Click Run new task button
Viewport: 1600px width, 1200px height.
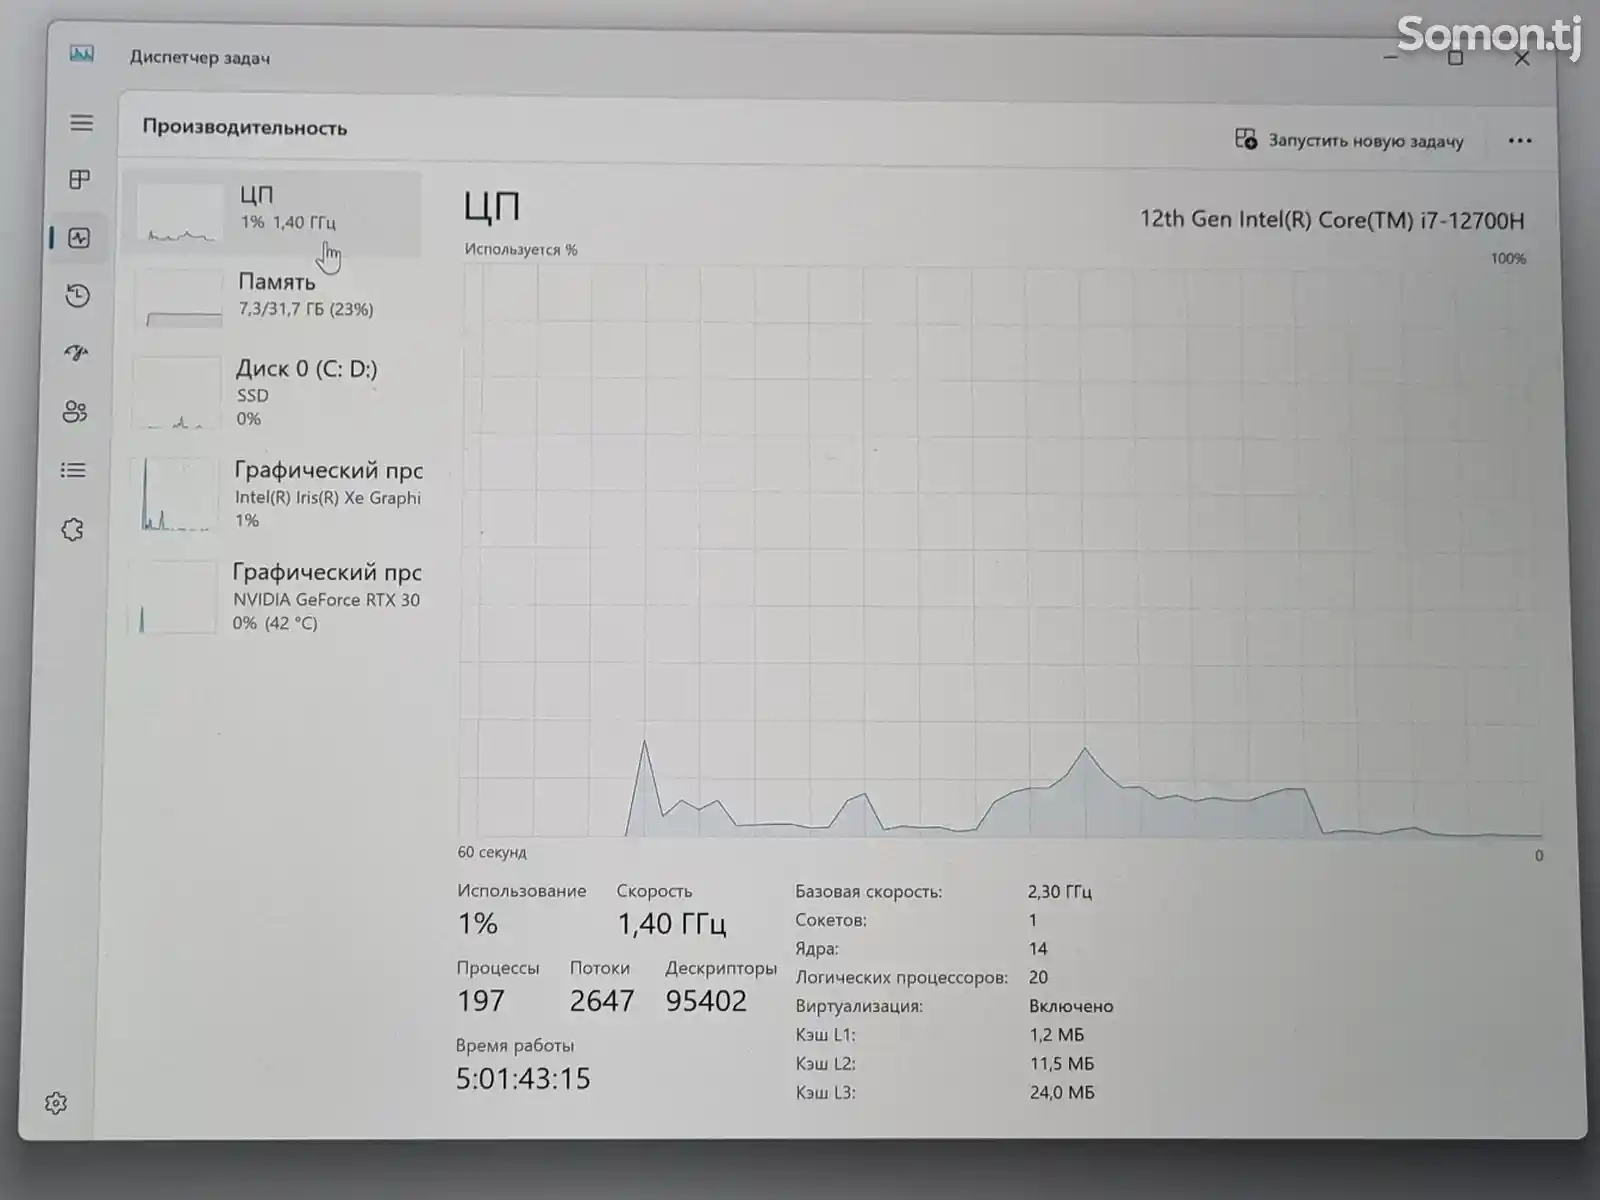pos(1349,140)
